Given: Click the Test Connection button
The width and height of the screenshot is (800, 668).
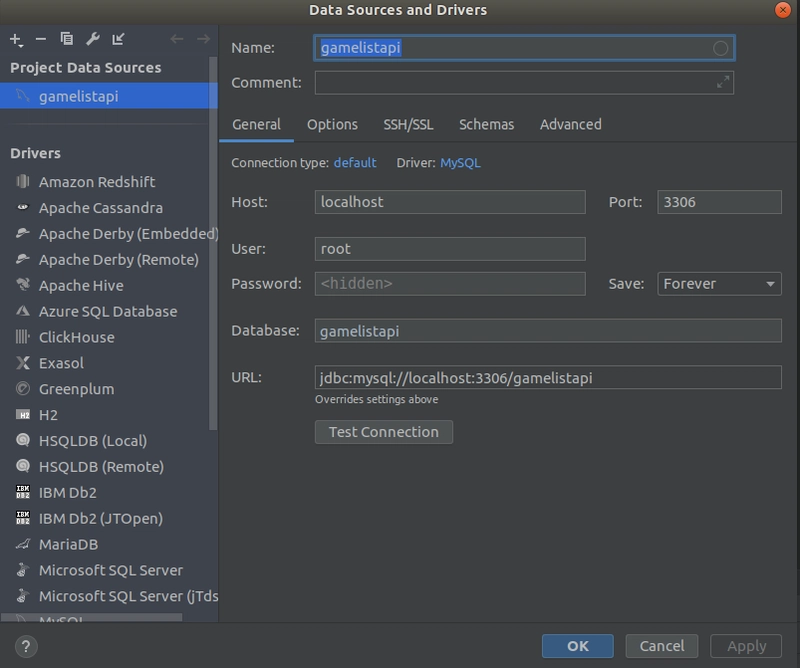Looking at the screenshot, I should [x=384, y=432].
